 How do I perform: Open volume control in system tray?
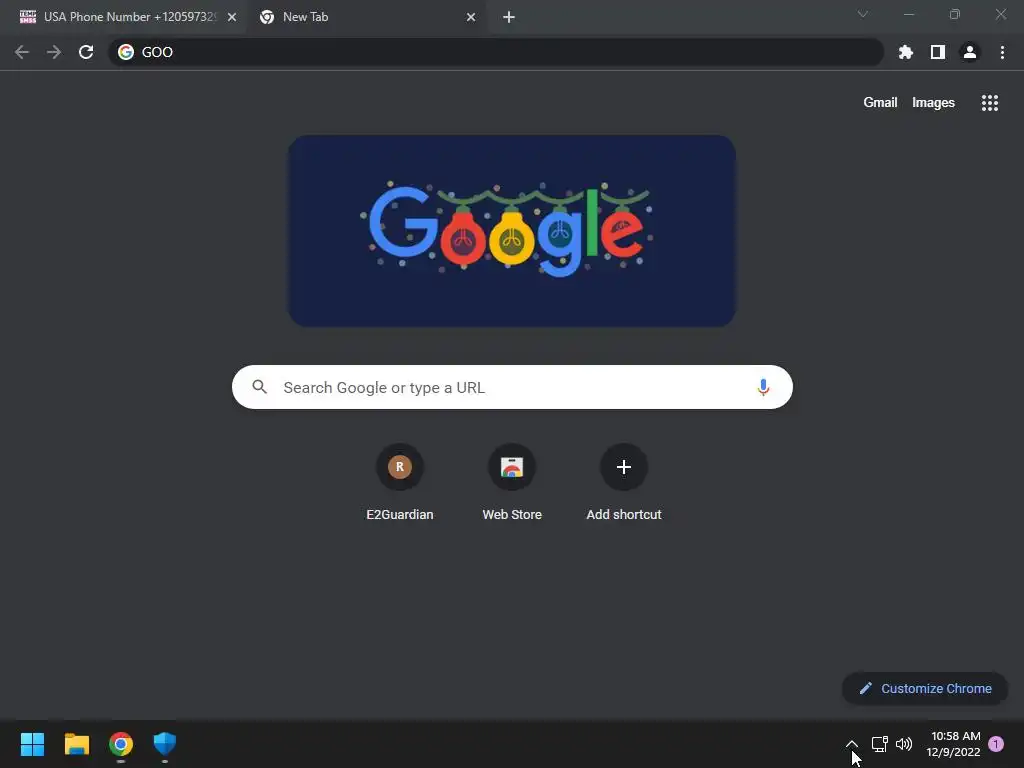point(904,744)
